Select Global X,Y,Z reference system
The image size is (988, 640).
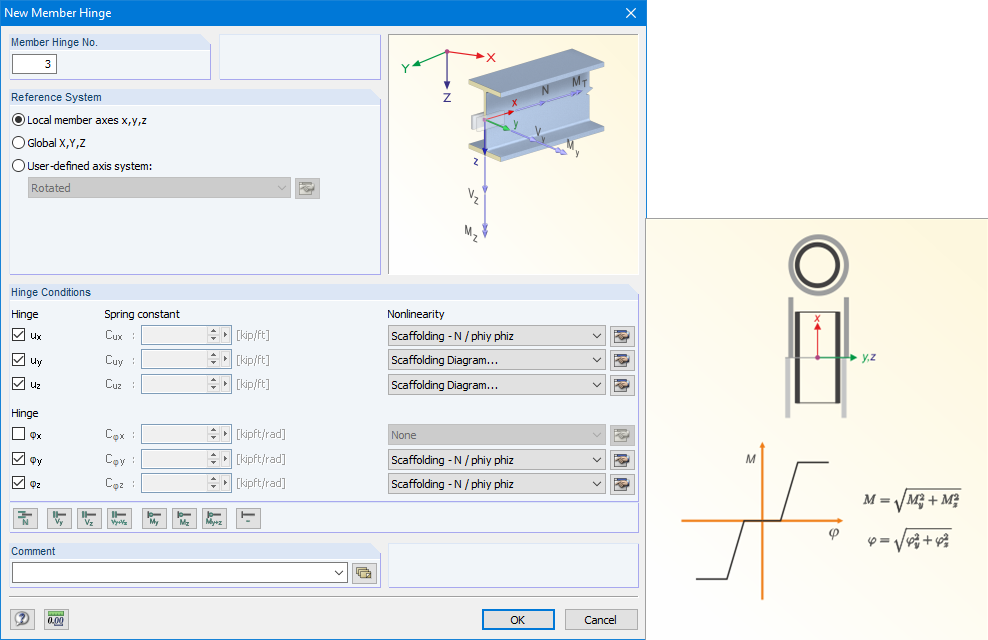[x=17, y=142]
